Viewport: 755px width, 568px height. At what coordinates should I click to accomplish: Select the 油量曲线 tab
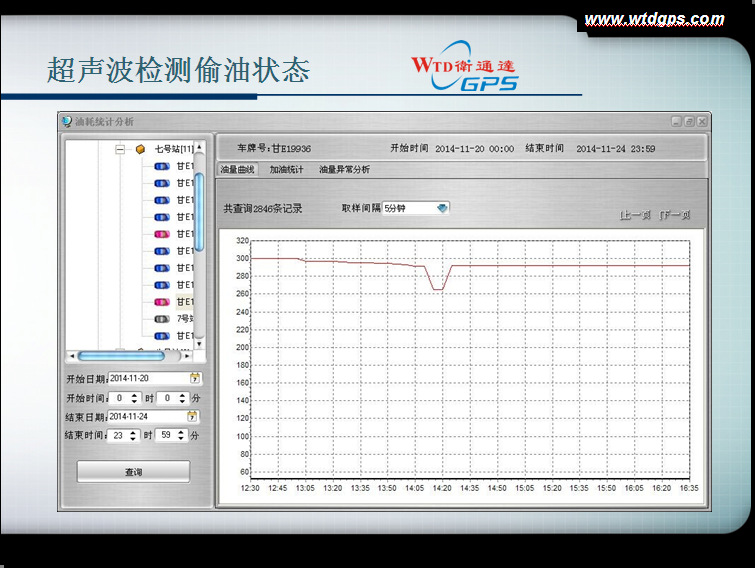237,170
